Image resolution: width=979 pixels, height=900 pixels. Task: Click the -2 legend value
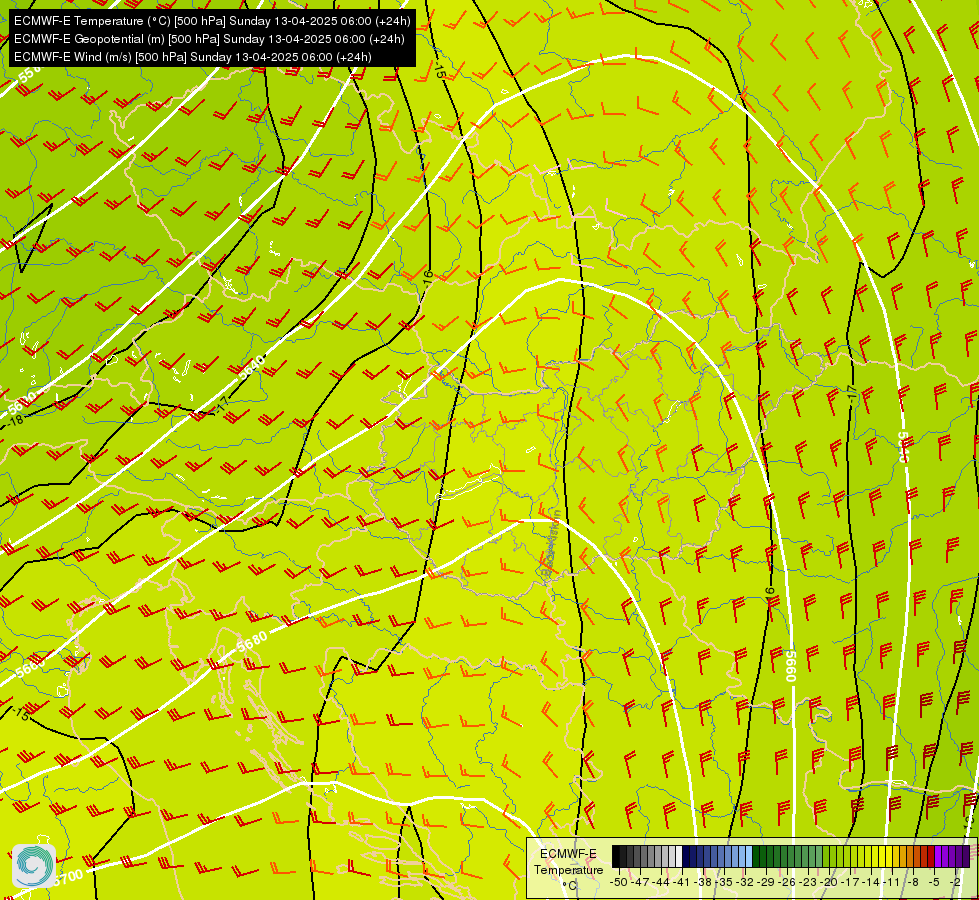coord(955,882)
